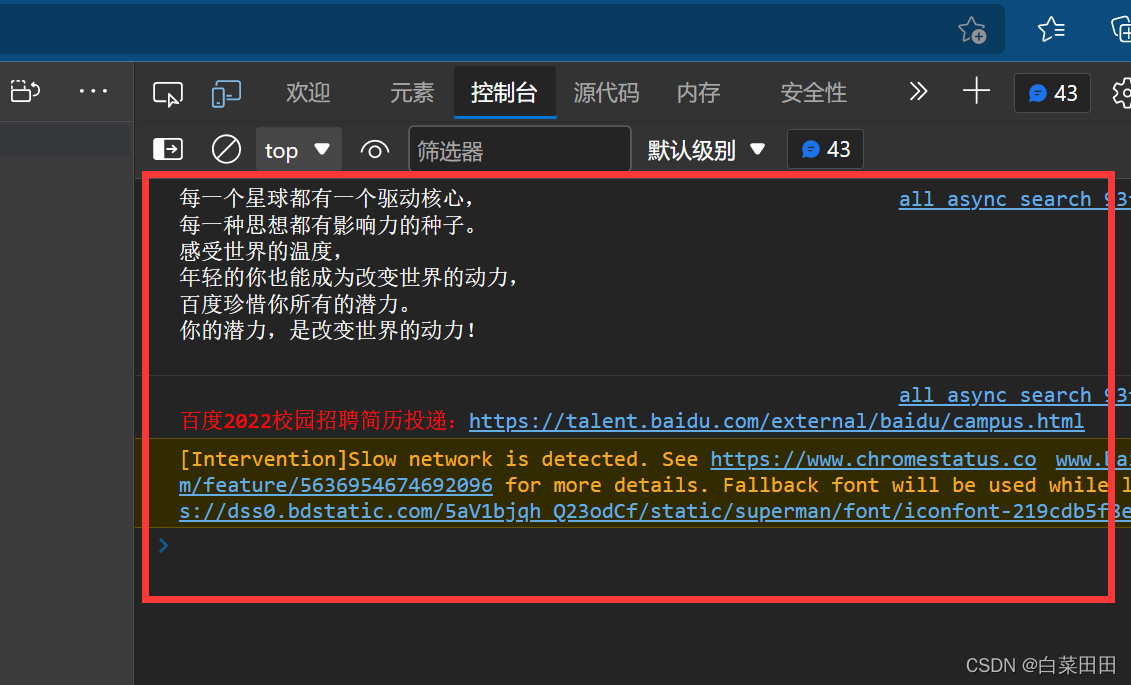Open the customize DevTools menu (three dots)
1131x685 pixels.
click(93, 91)
